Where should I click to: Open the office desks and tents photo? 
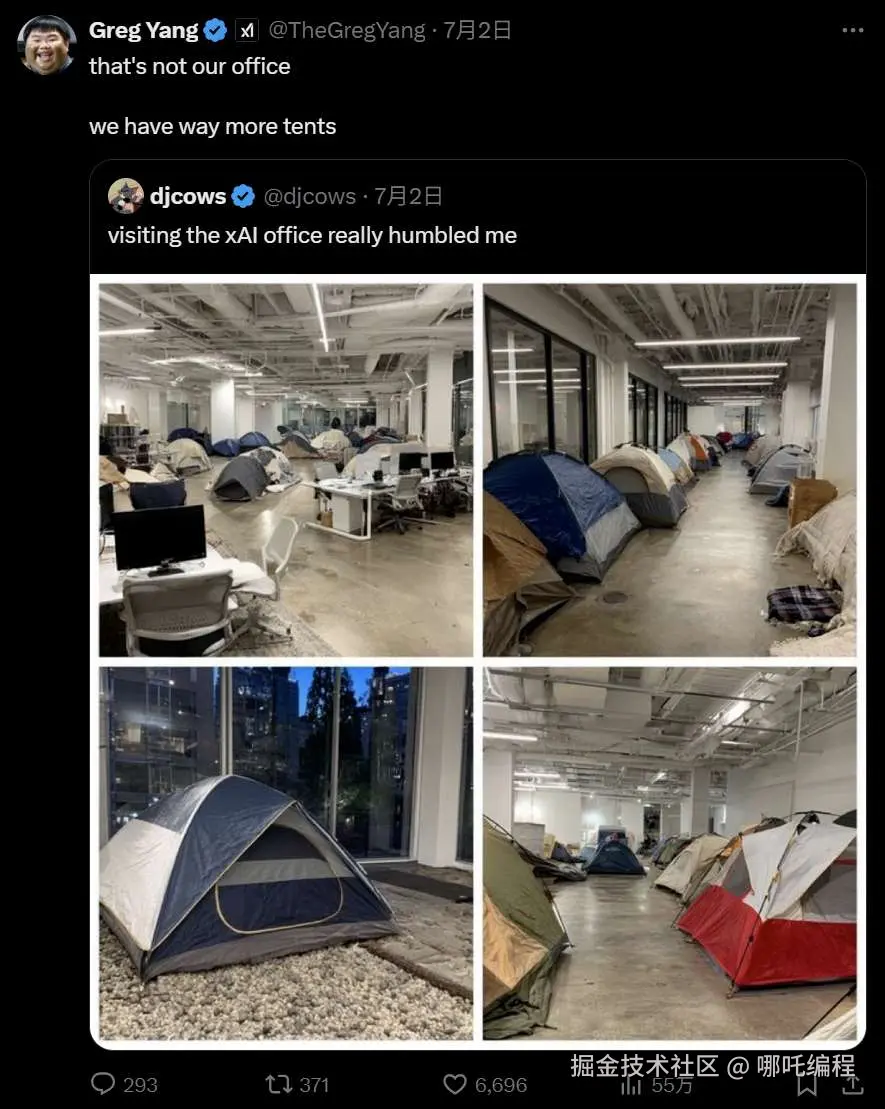(x=286, y=470)
